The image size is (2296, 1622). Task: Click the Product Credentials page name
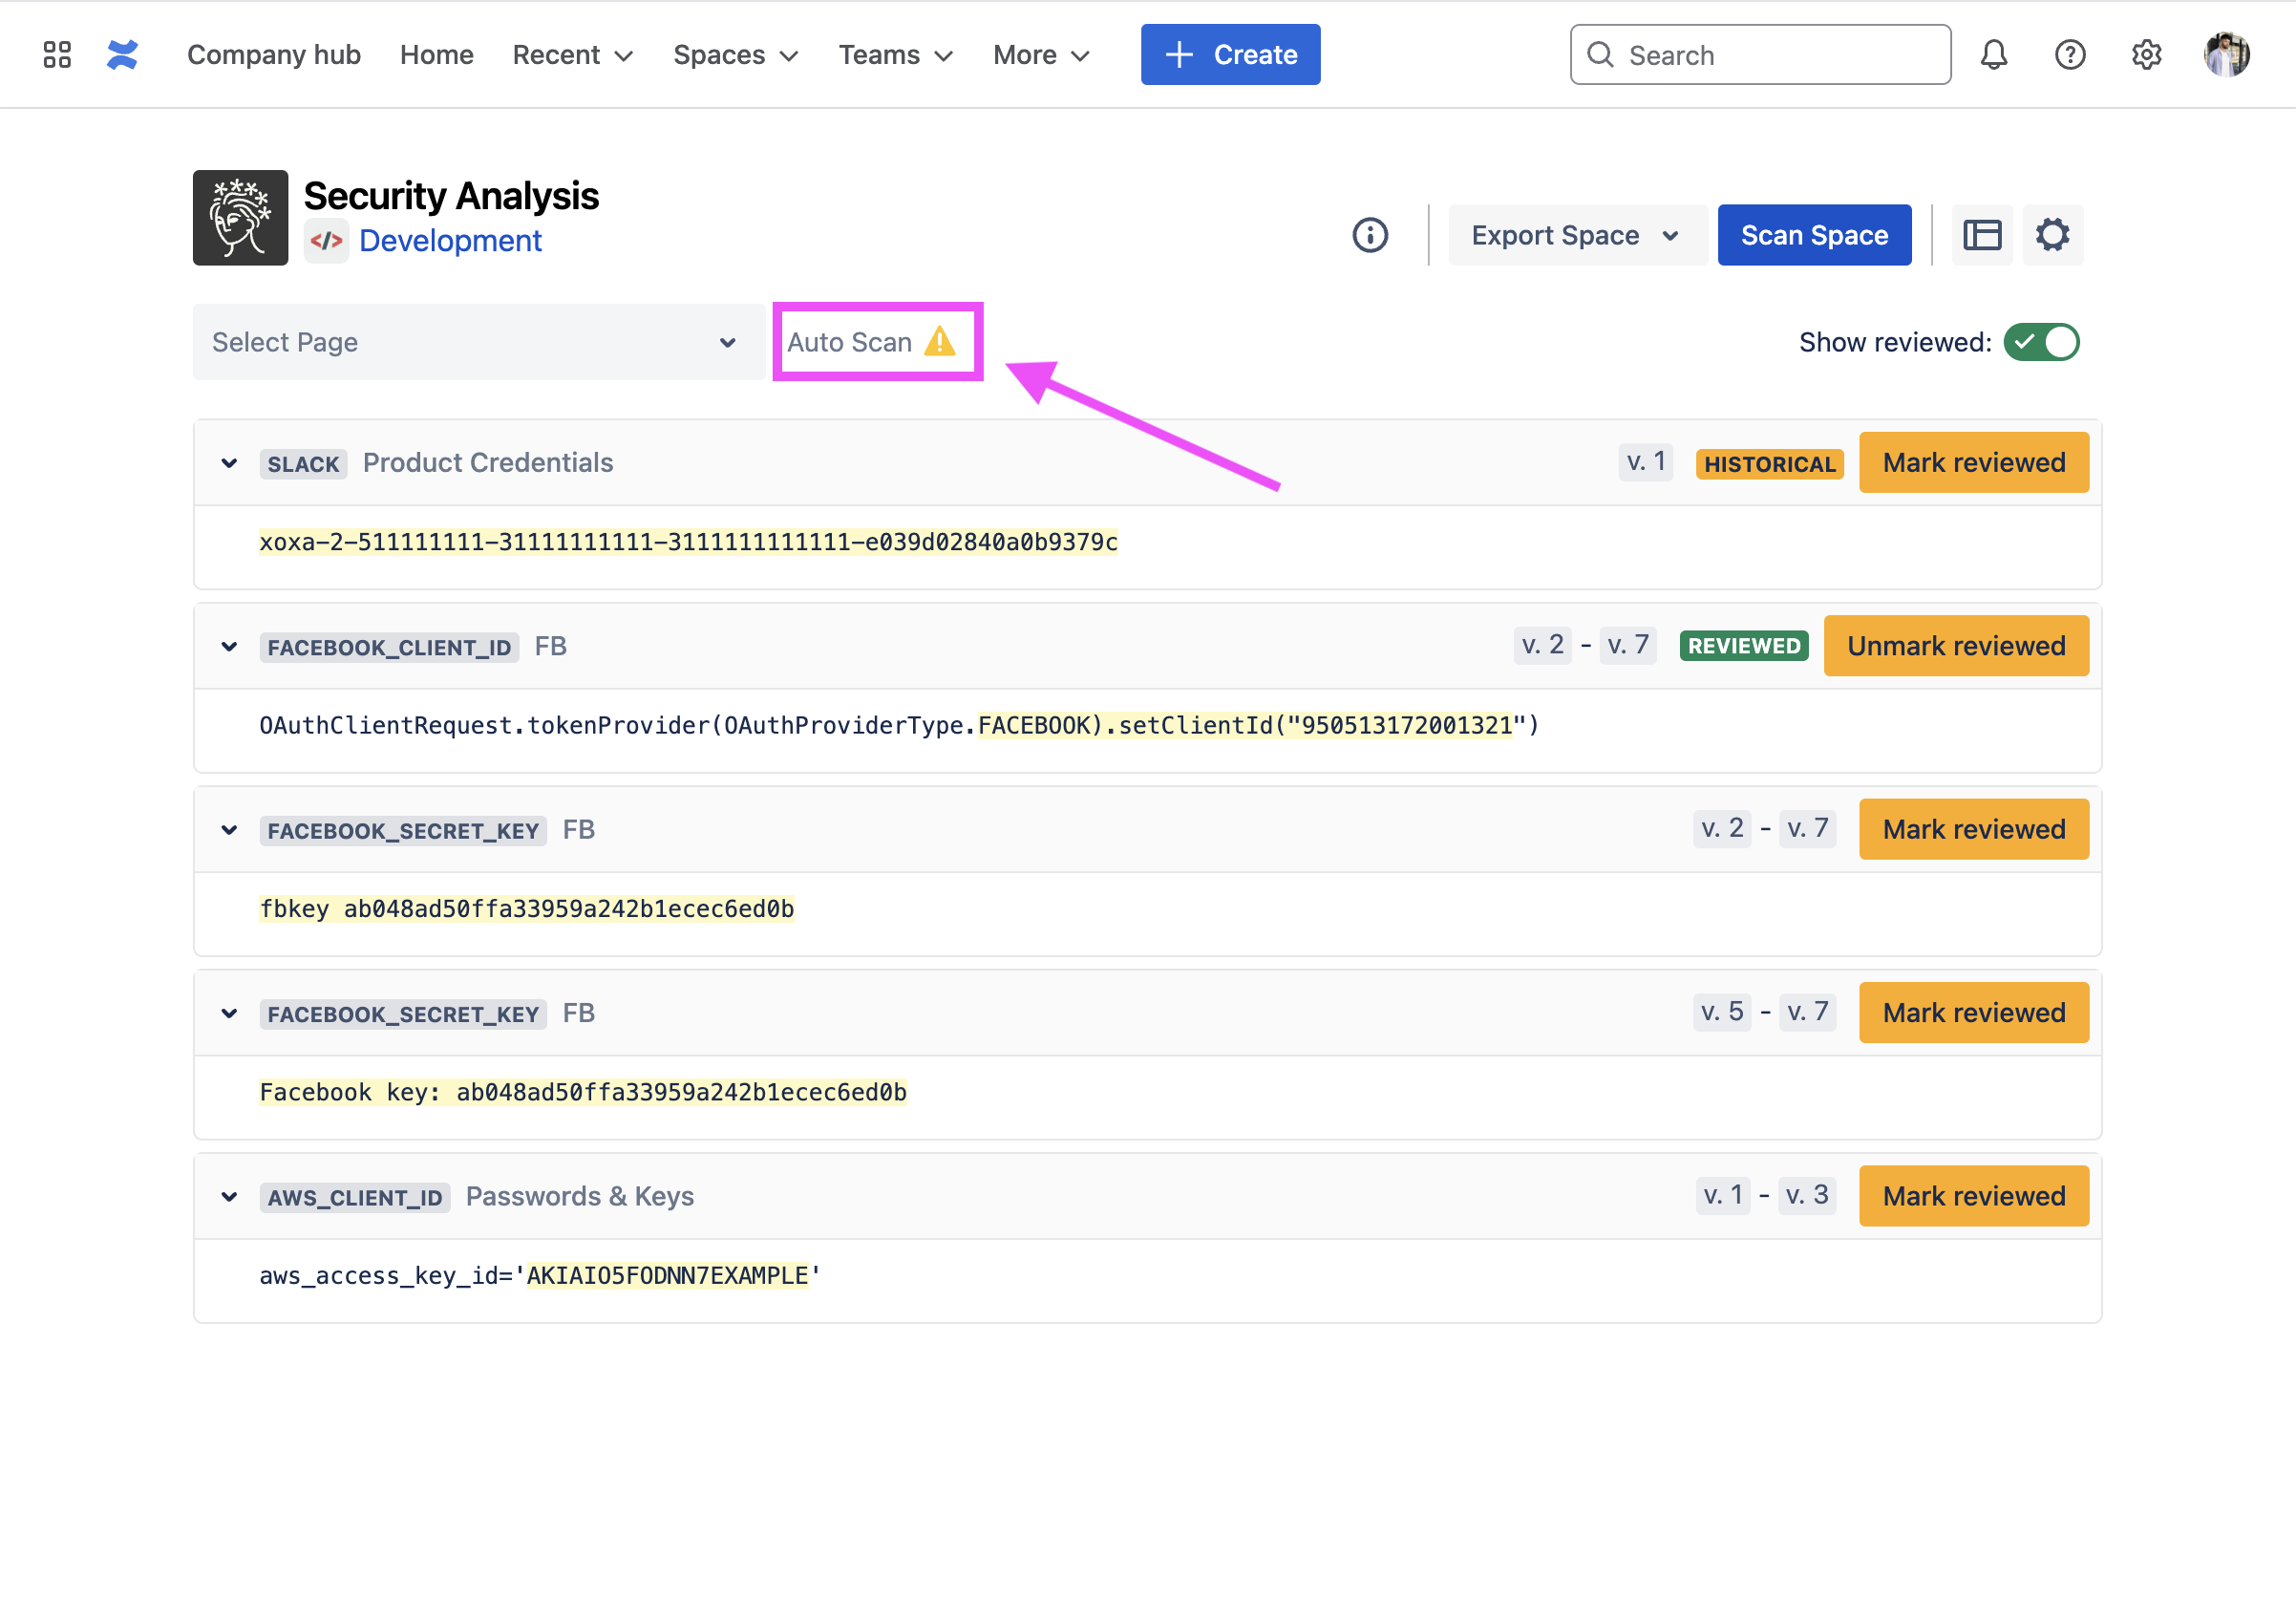tap(488, 463)
